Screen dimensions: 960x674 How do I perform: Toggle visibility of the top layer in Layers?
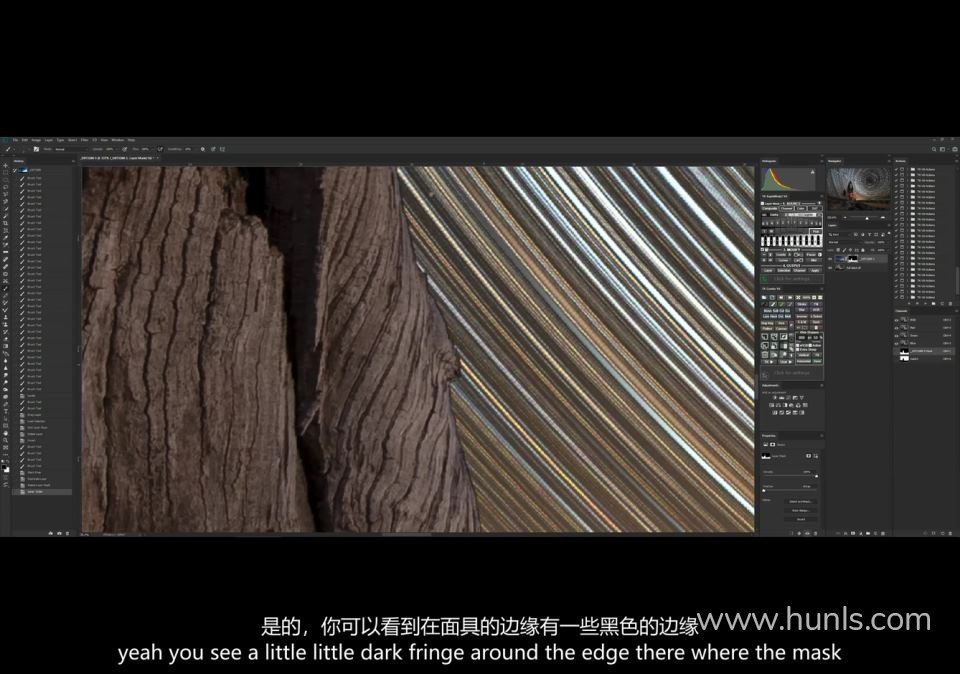click(x=831, y=258)
